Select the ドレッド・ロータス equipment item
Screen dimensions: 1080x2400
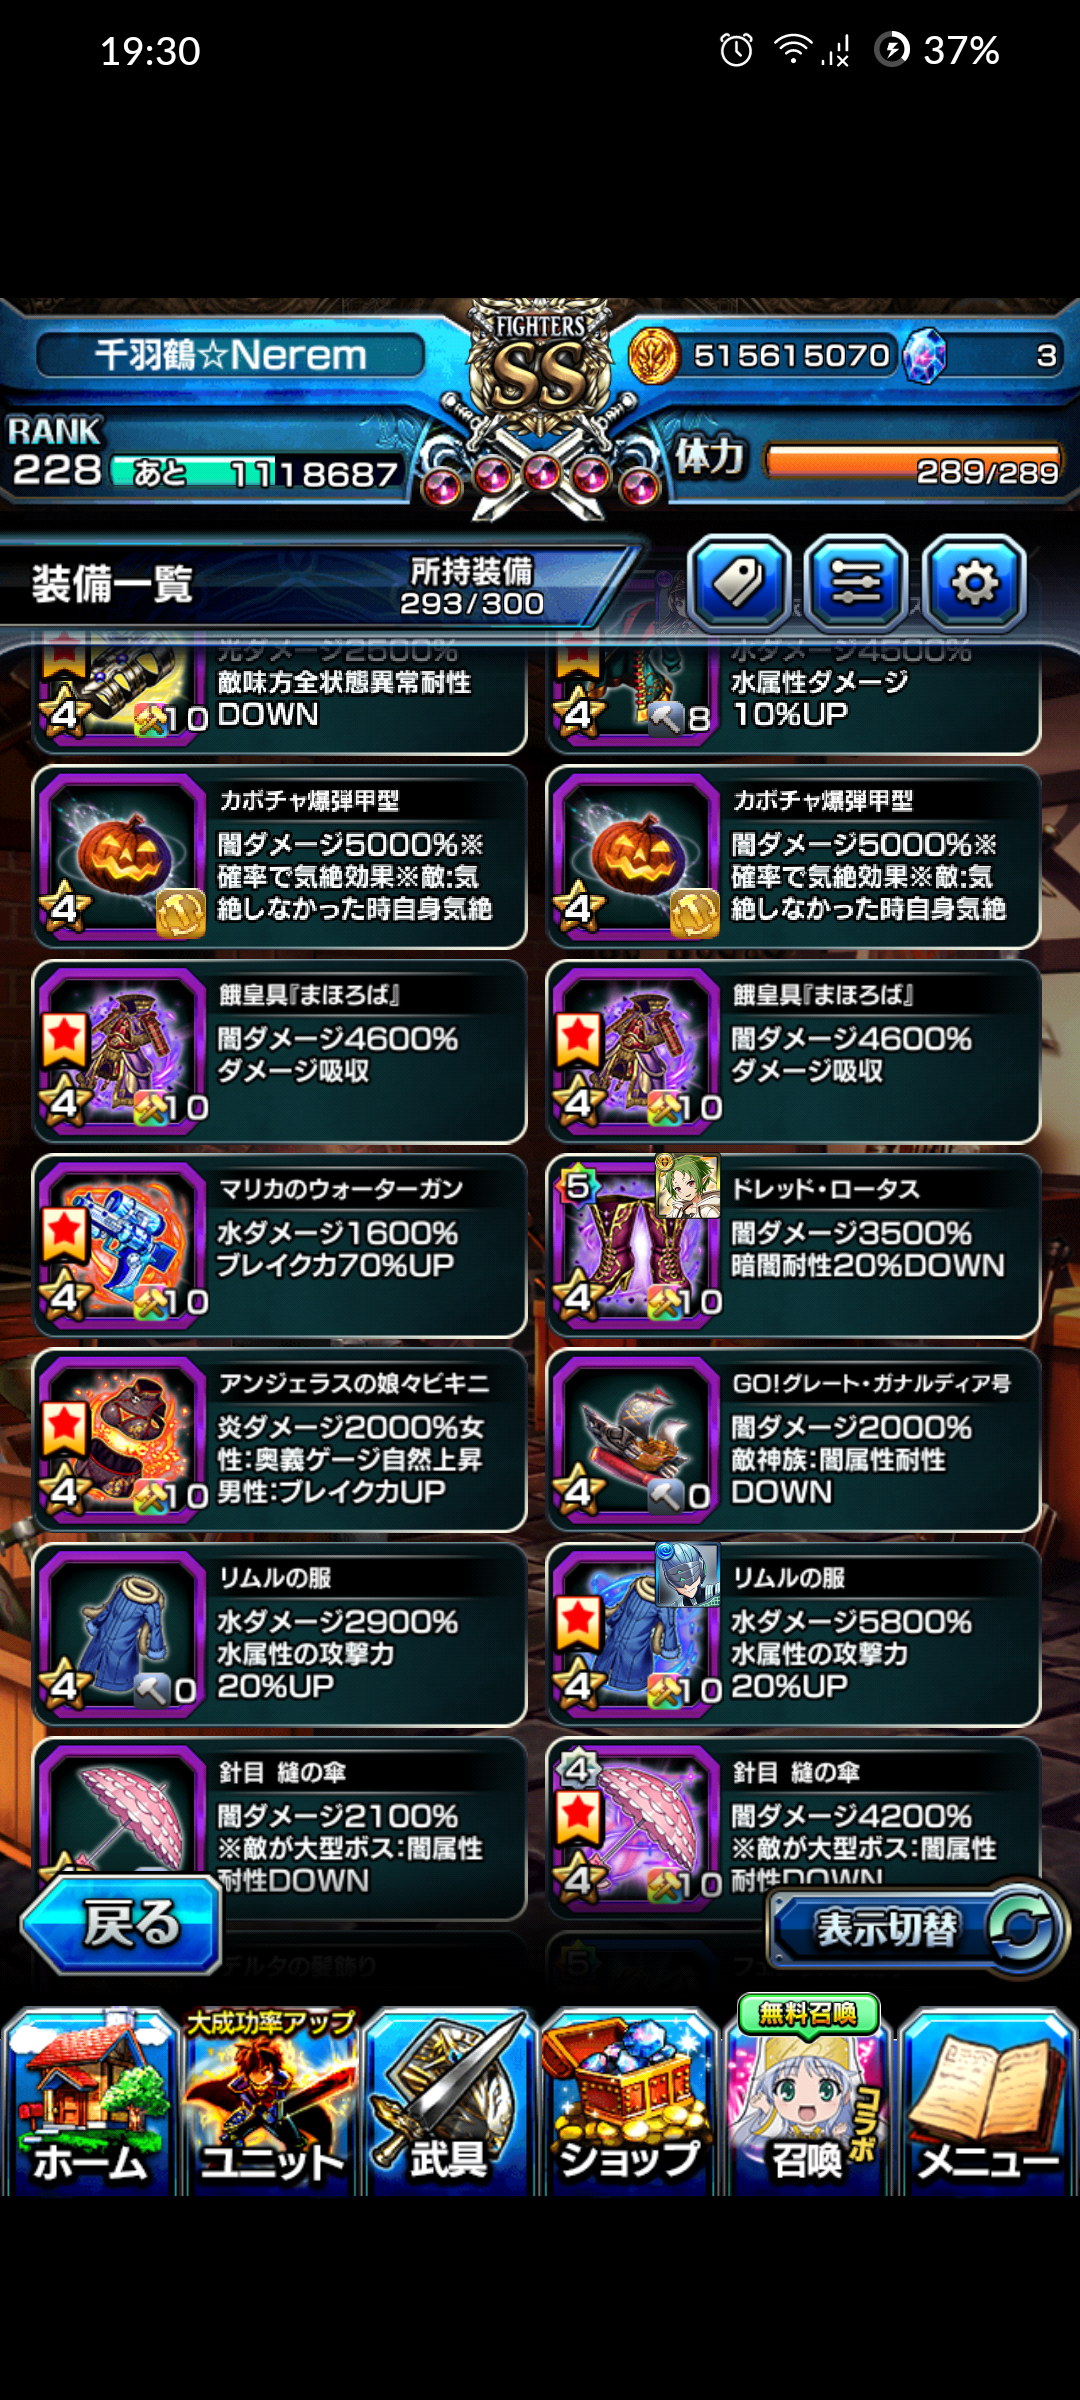[x=793, y=1246]
